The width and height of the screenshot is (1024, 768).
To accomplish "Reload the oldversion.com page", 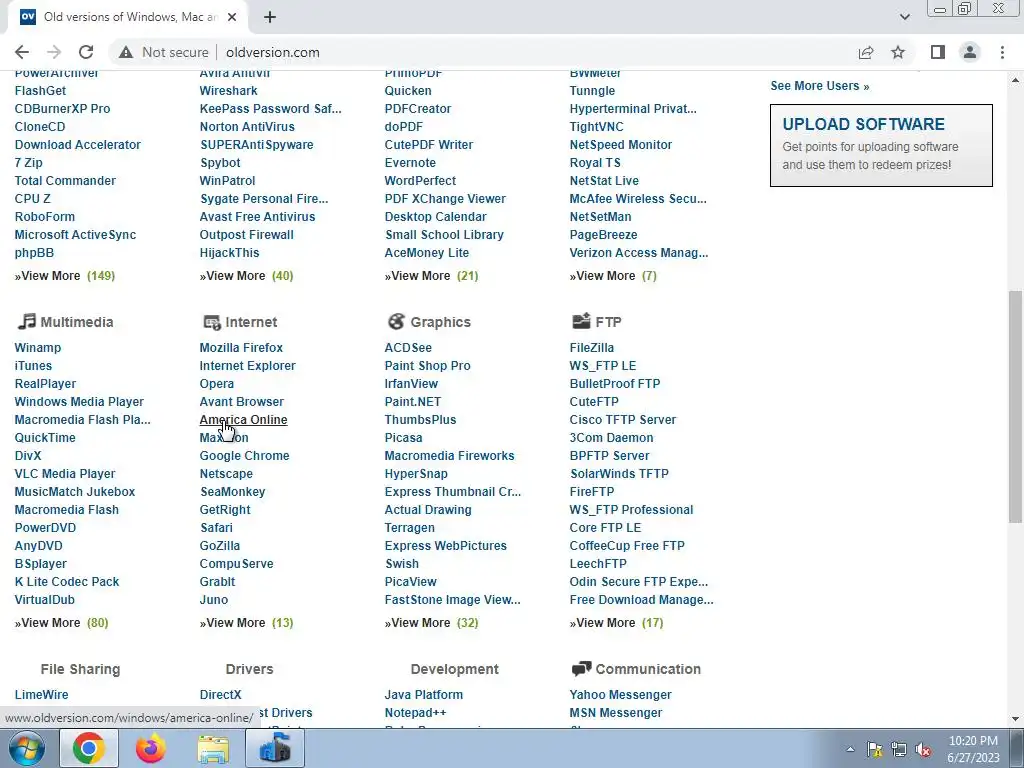I will [x=86, y=52].
